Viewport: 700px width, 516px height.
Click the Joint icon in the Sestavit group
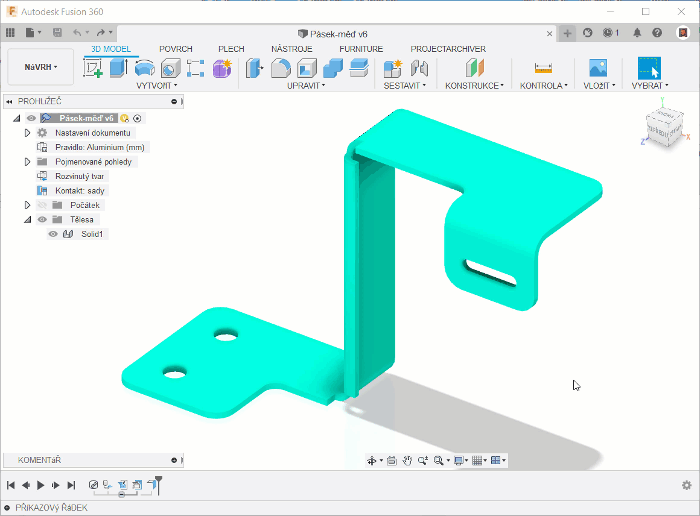(x=420, y=68)
